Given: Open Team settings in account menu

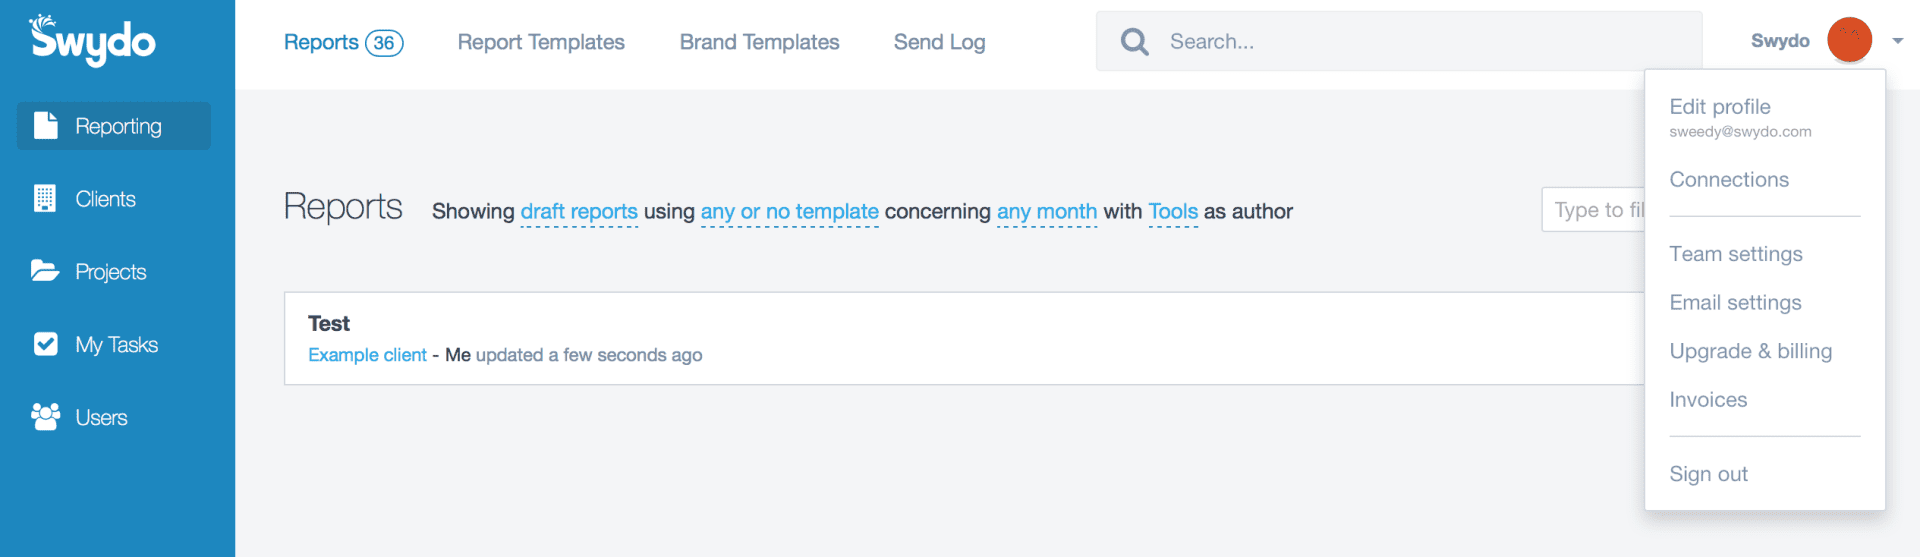Looking at the screenshot, I should point(1736,254).
